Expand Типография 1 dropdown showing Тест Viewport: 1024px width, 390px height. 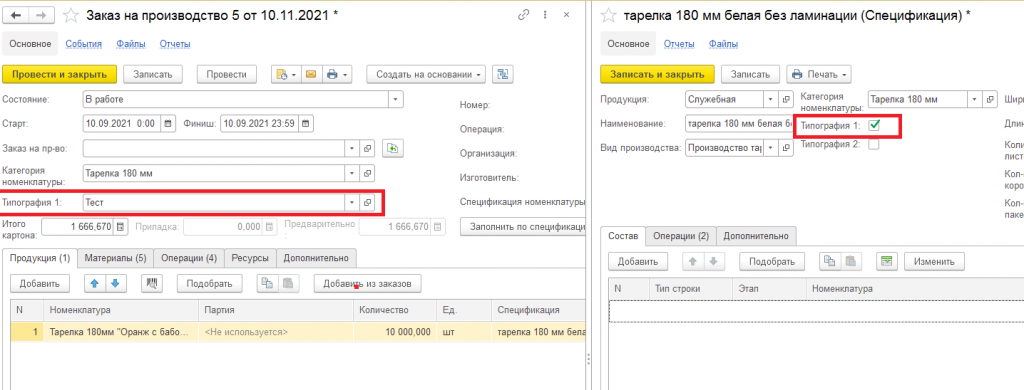pyautogui.click(x=353, y=203)
